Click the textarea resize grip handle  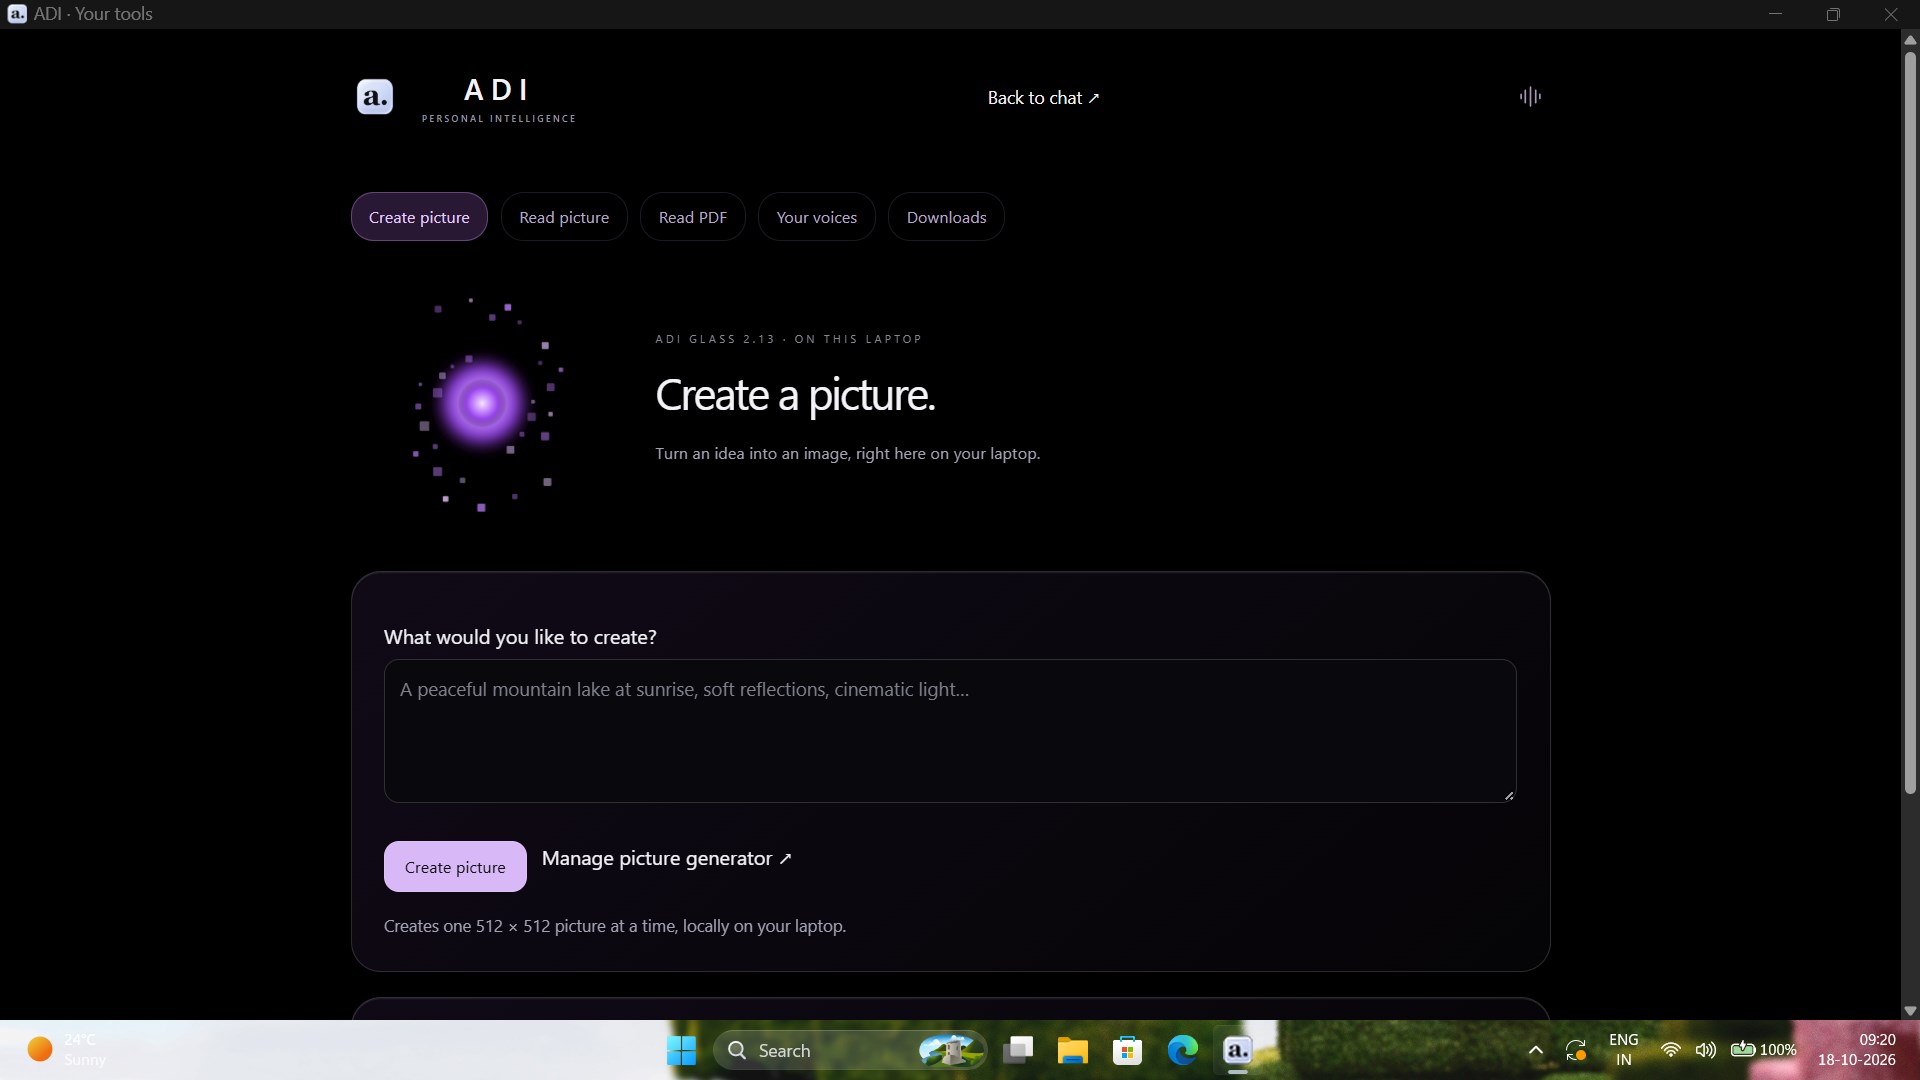click(1509, 795)
